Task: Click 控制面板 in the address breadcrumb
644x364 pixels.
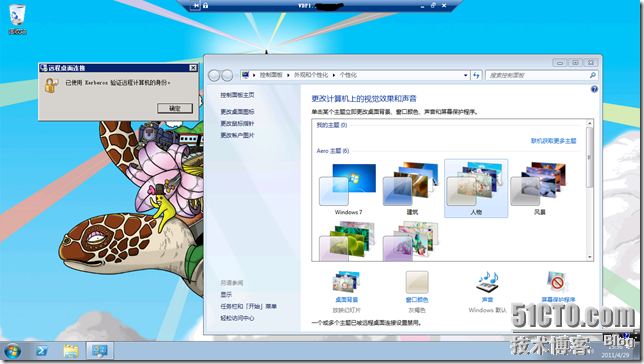Action: [271, 75]
